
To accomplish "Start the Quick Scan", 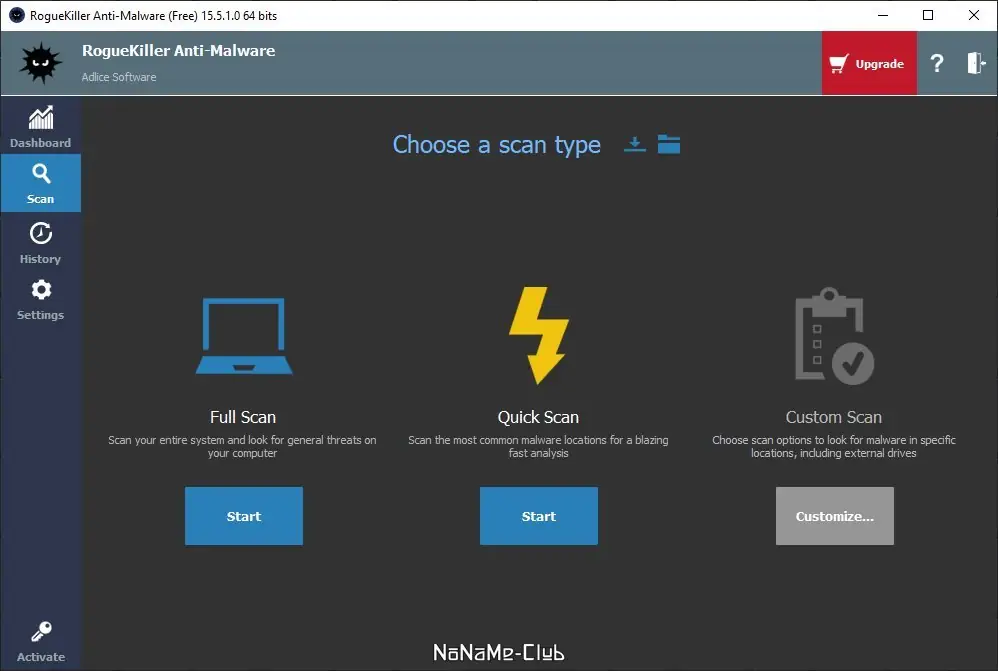I will [x=538, y=516].
